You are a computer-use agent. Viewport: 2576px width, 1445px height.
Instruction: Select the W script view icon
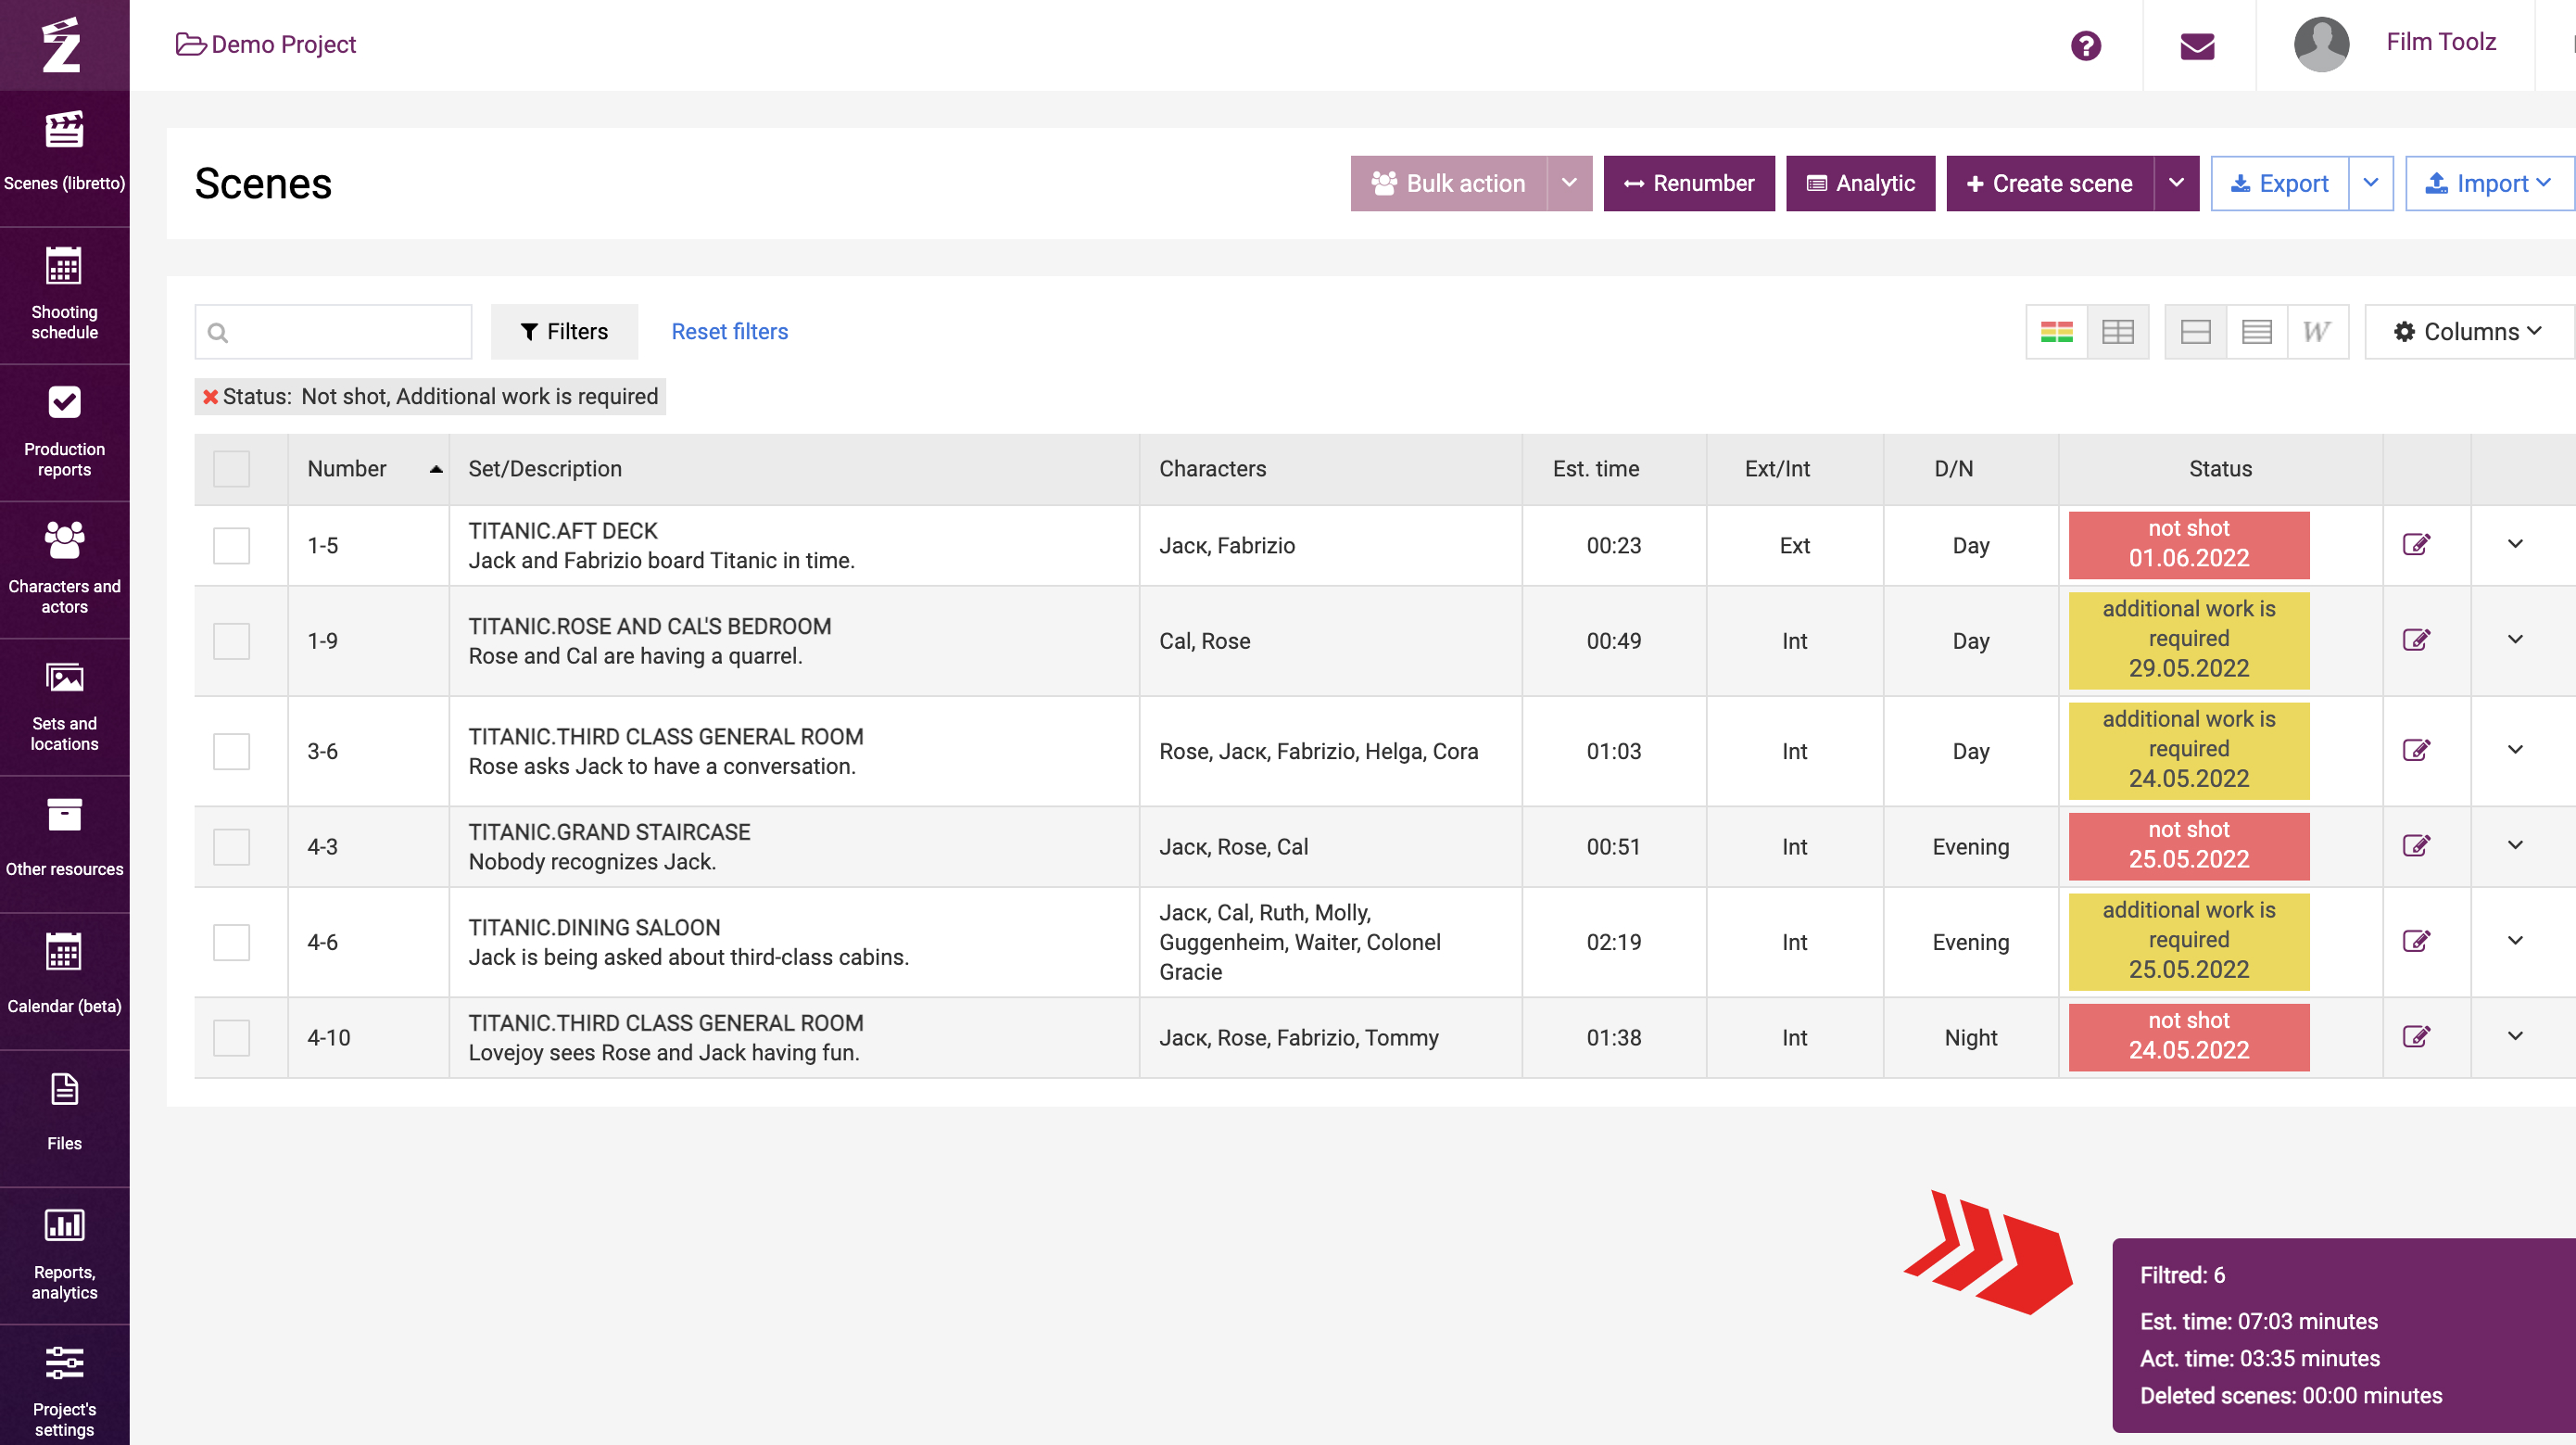2317,332
